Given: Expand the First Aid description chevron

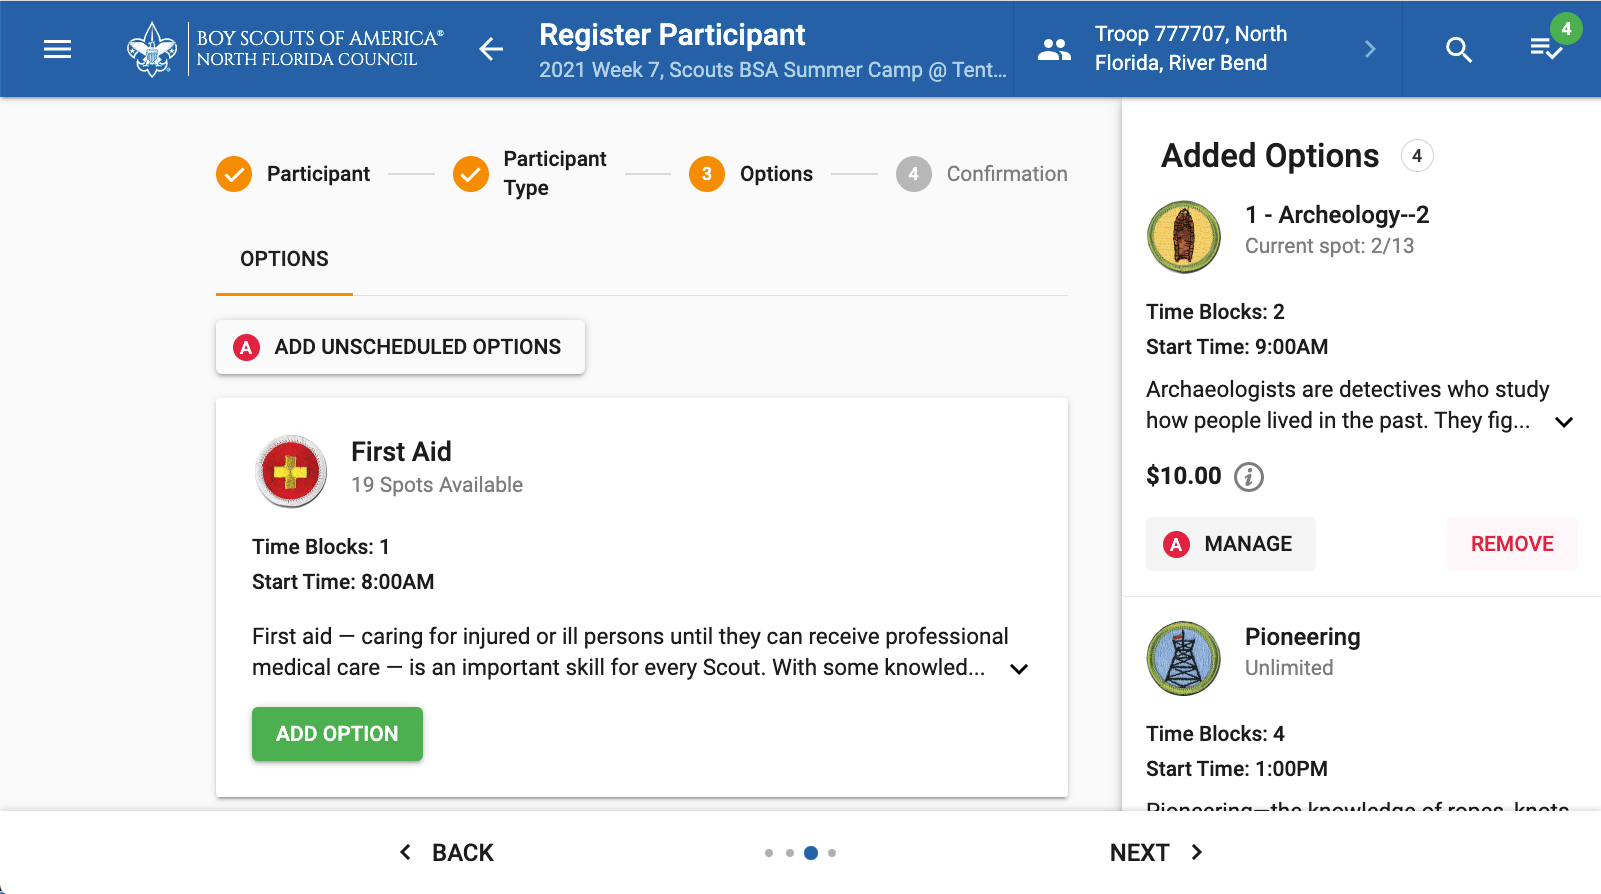Looking at the screenshot, I should 1019,669.
